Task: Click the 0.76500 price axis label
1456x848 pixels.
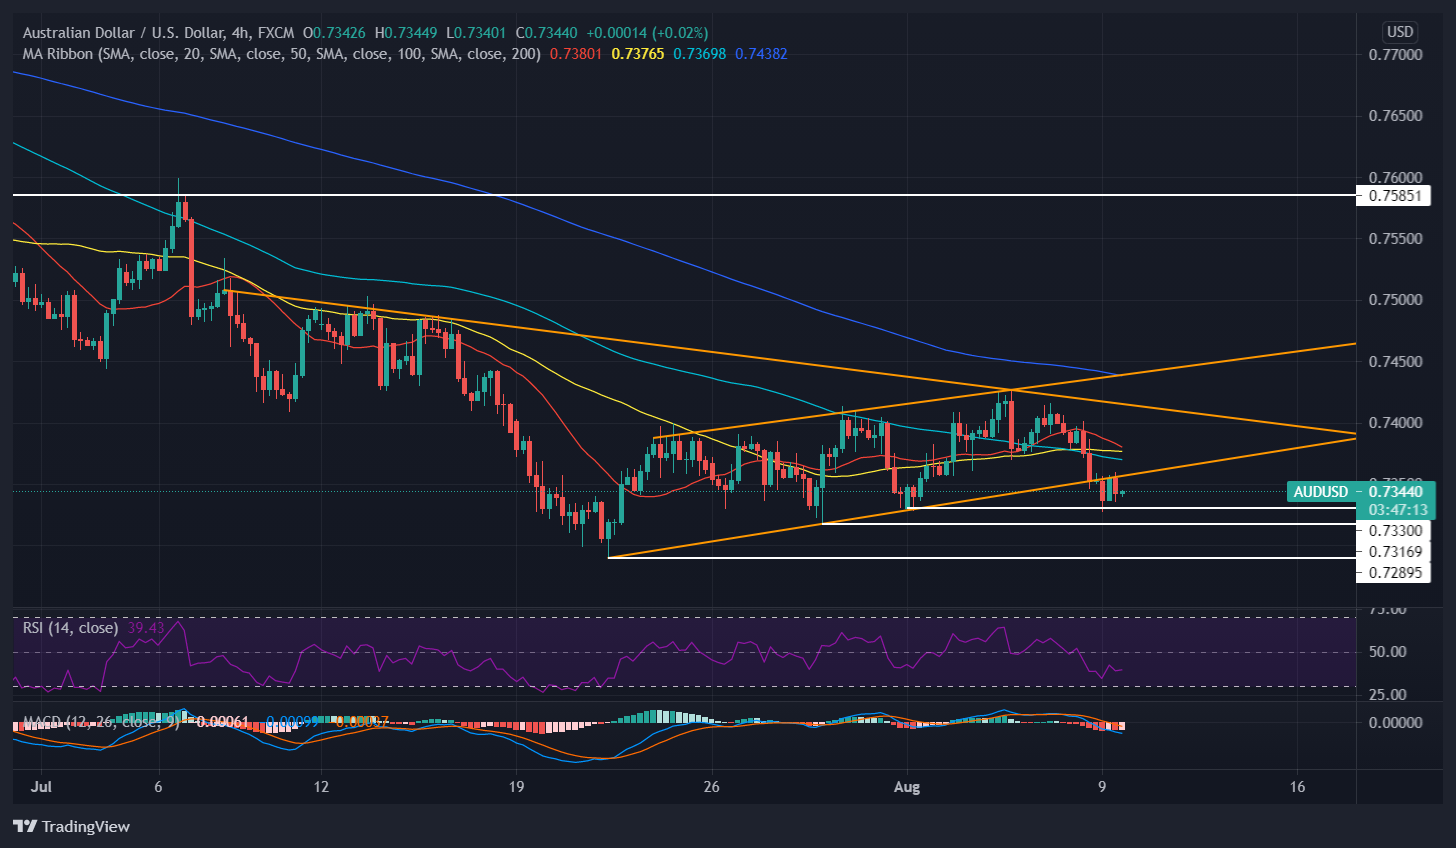Action: click(1395, 116)
